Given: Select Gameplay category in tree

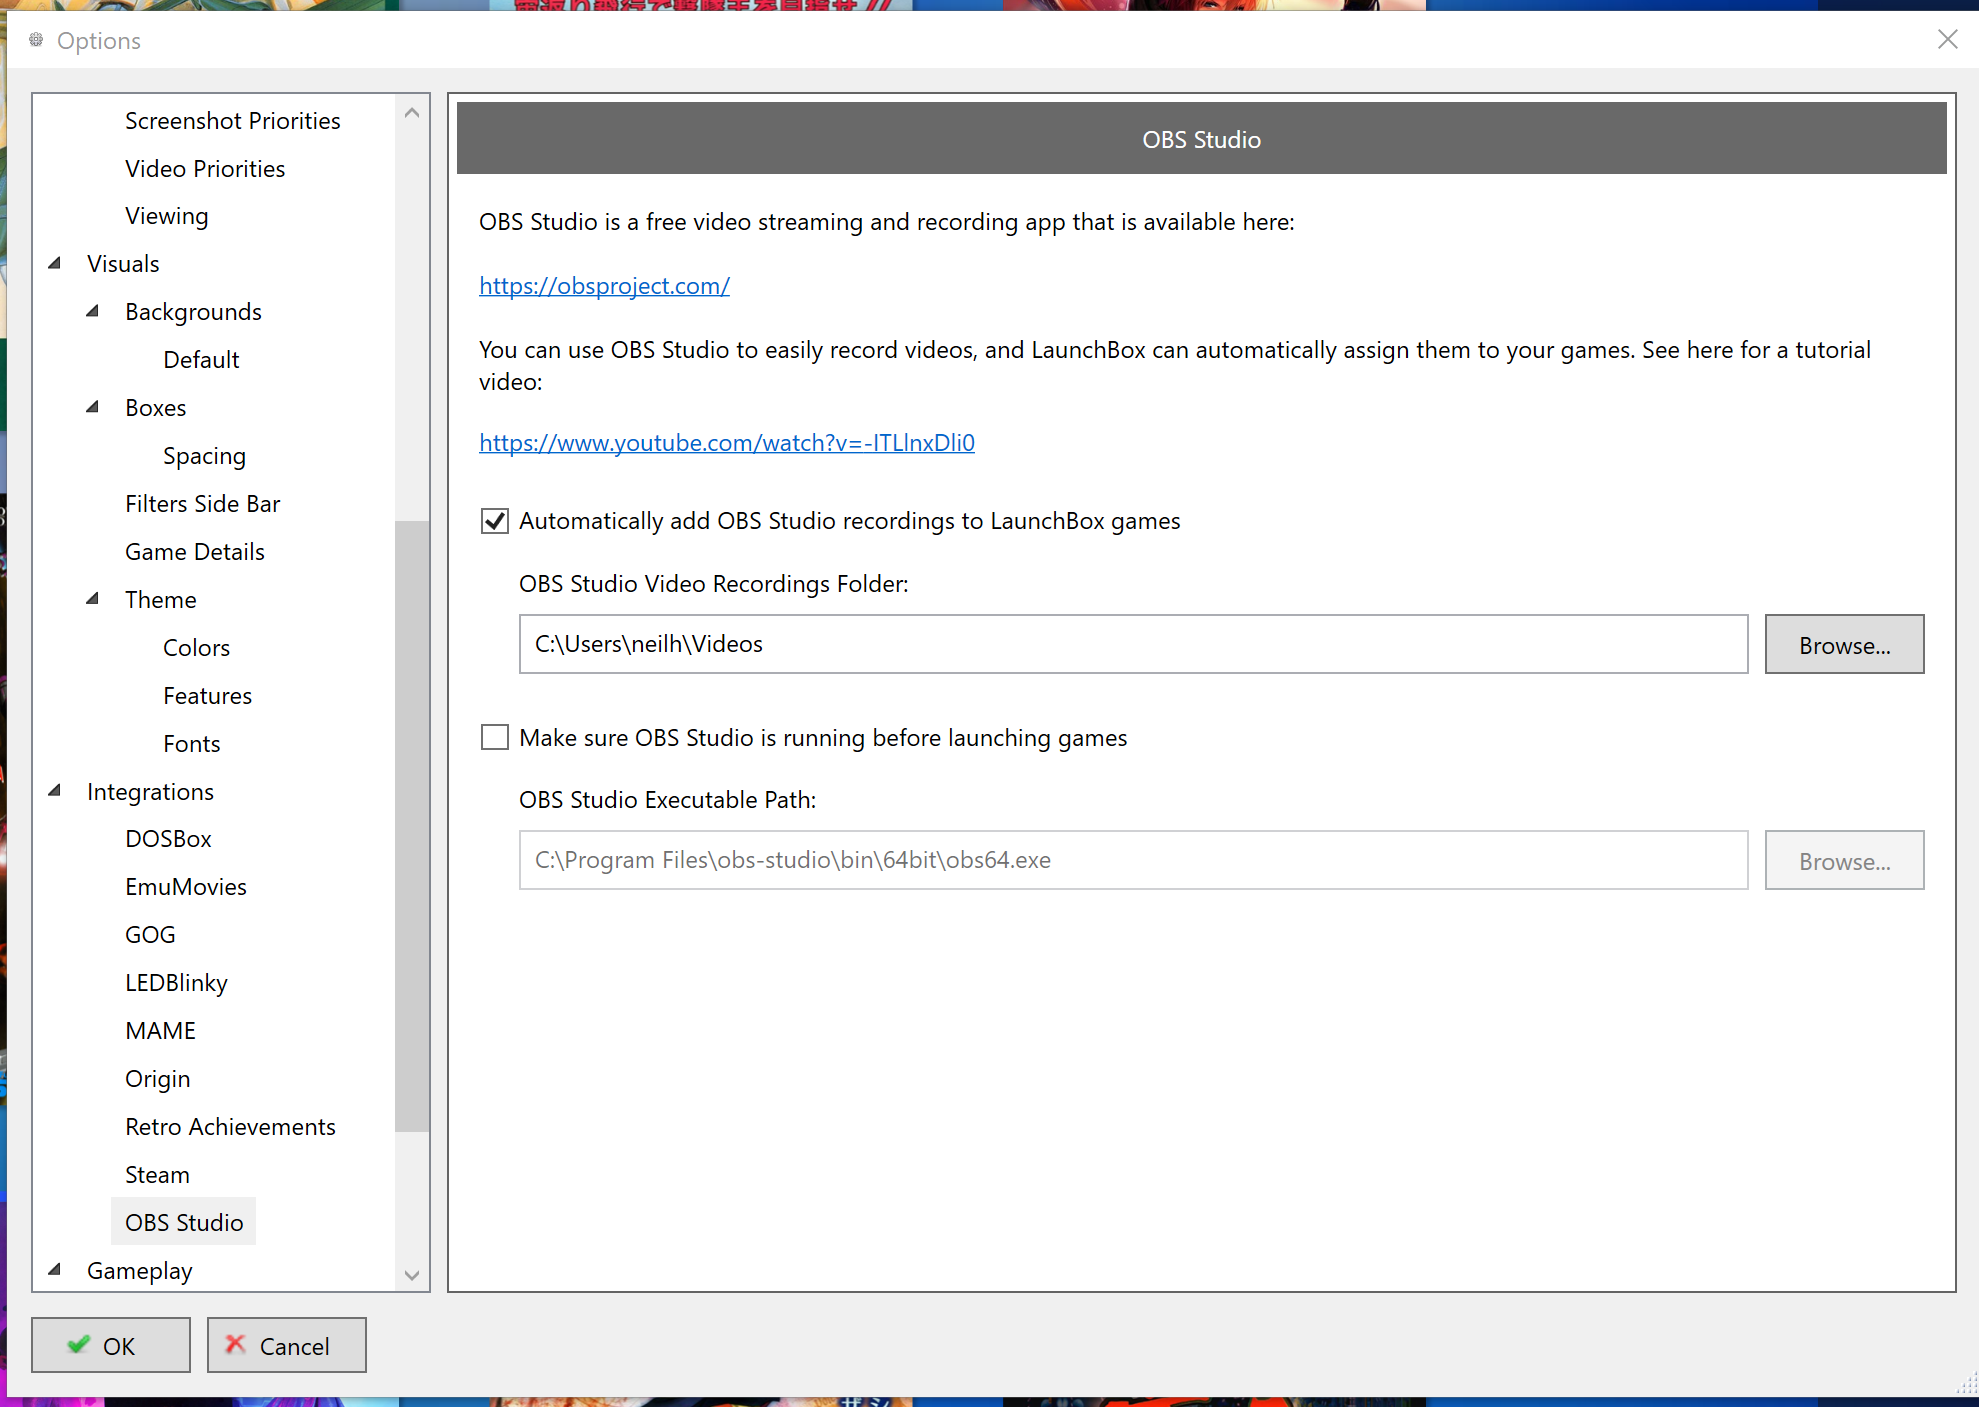Looking at the screenshot, I should 139,1271.
